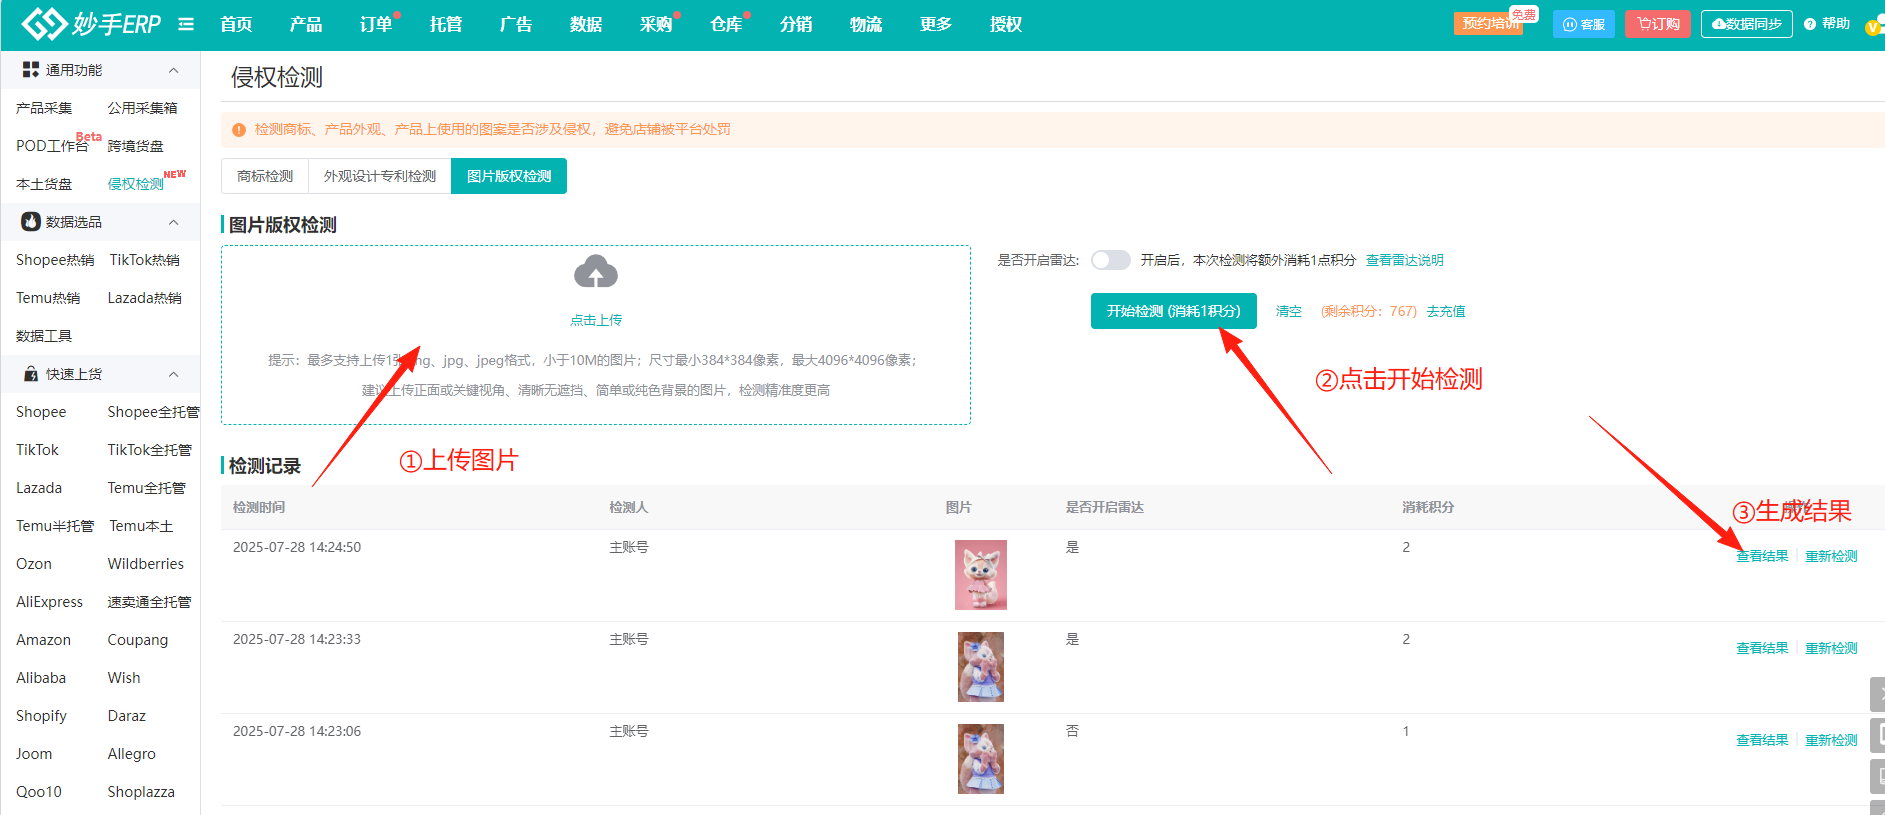
Task: Open the 订单 top menu
Action: [376, 24]
